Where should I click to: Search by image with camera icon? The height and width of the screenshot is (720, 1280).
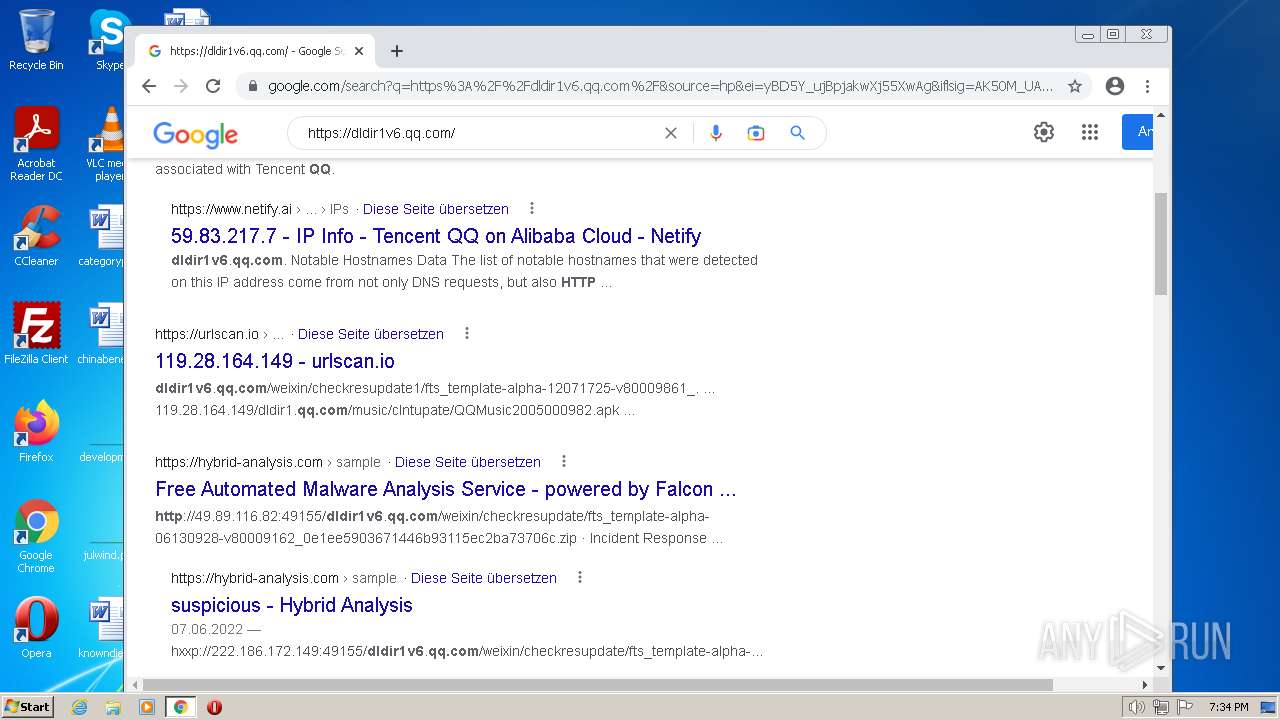pos(756,133)
